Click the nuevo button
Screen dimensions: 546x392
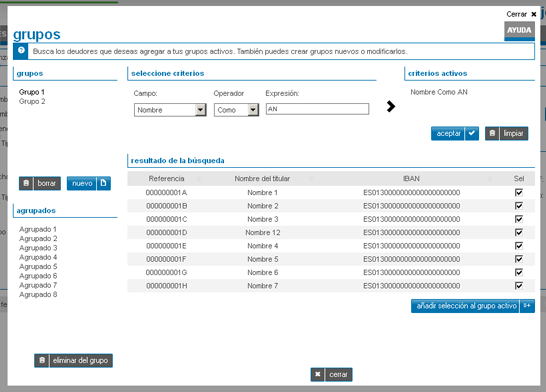[89, 183]
